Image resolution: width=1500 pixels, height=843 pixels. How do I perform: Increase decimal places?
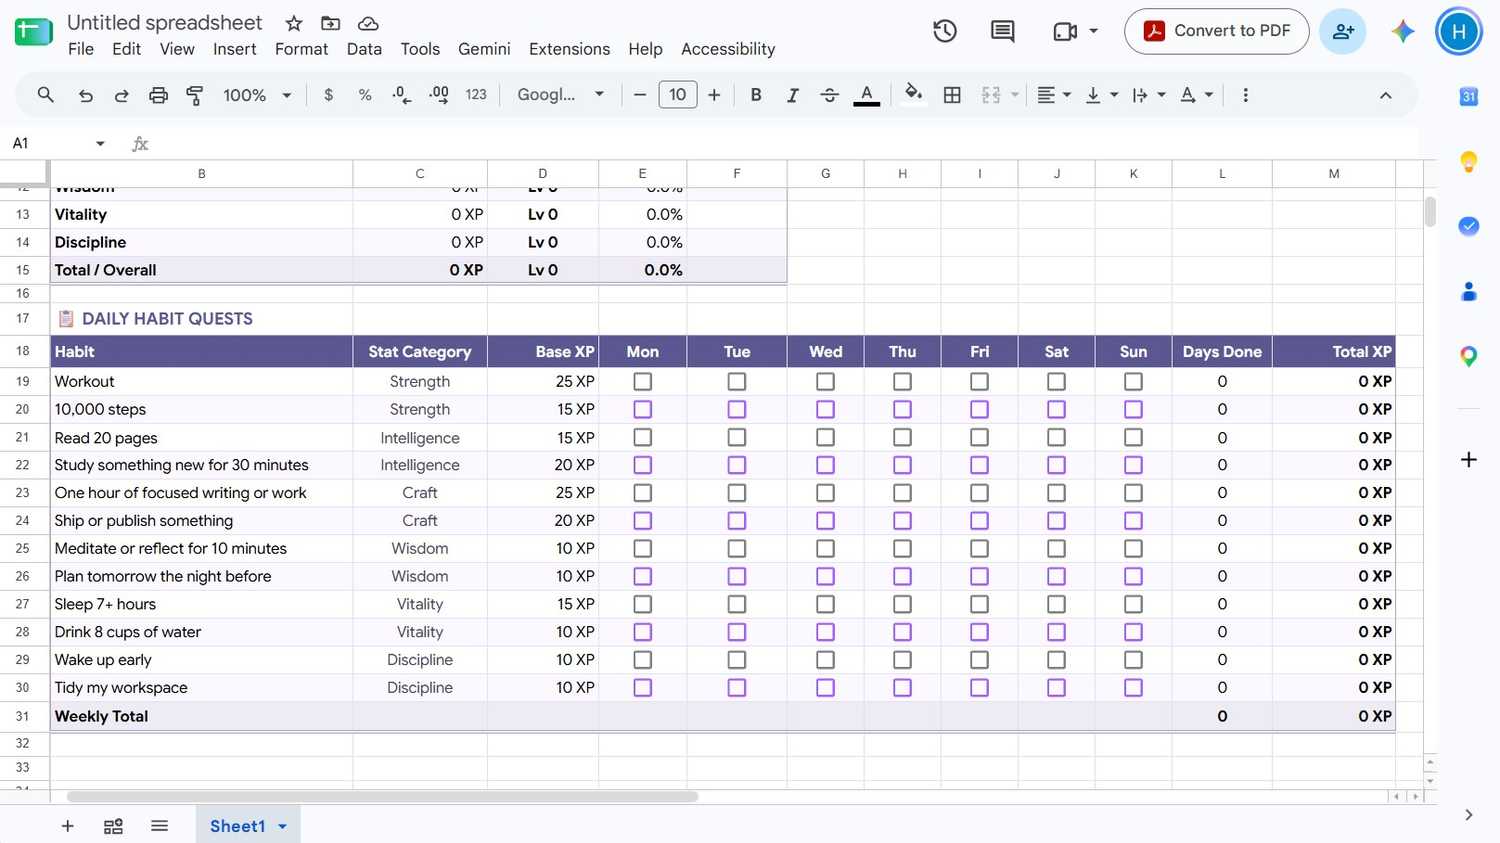pos(438,95)
